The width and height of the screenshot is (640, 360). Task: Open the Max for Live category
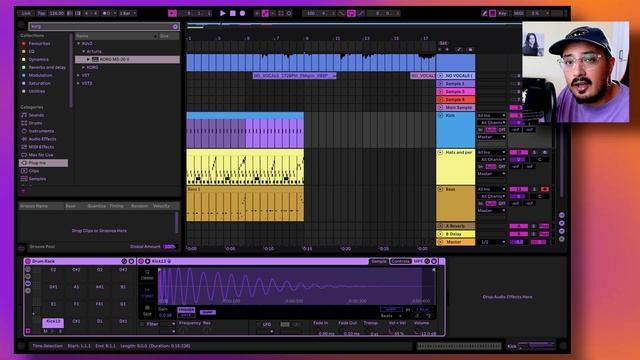coord(41,155)
